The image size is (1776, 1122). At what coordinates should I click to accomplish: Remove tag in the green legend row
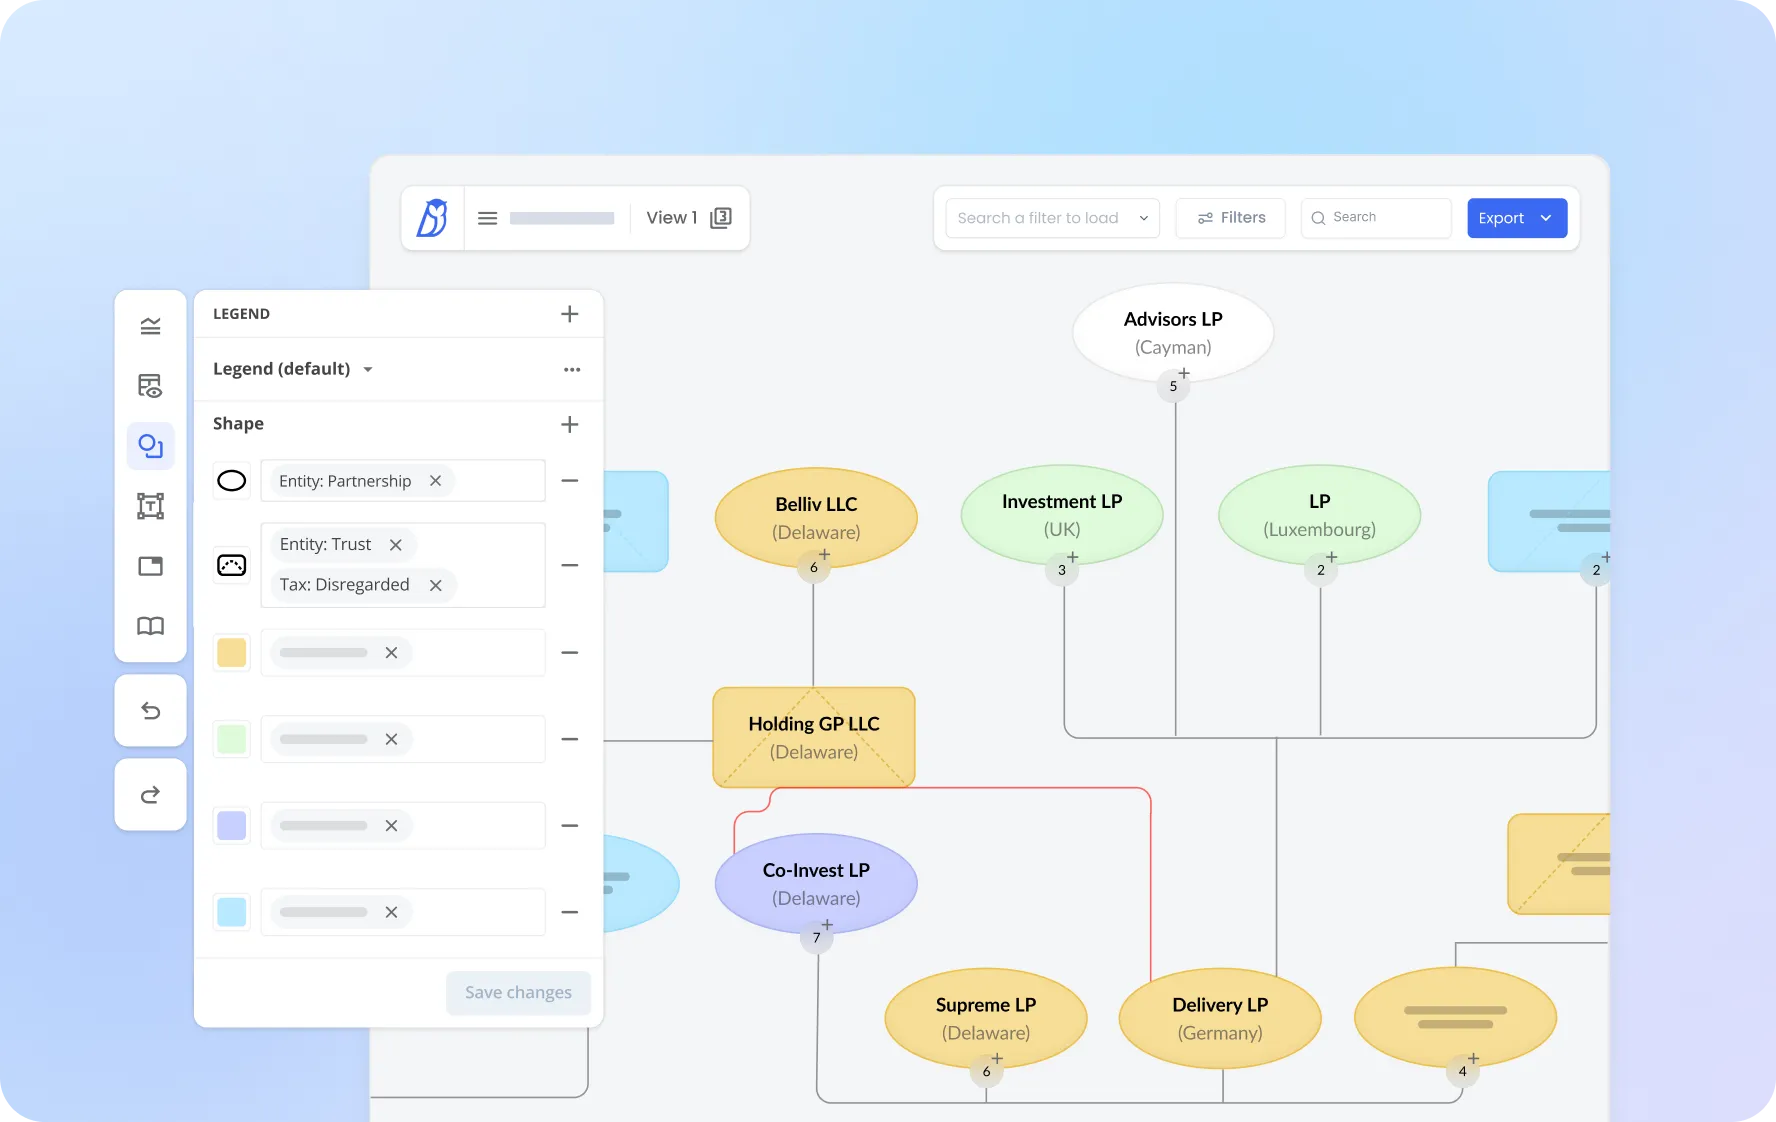point(392,739)
